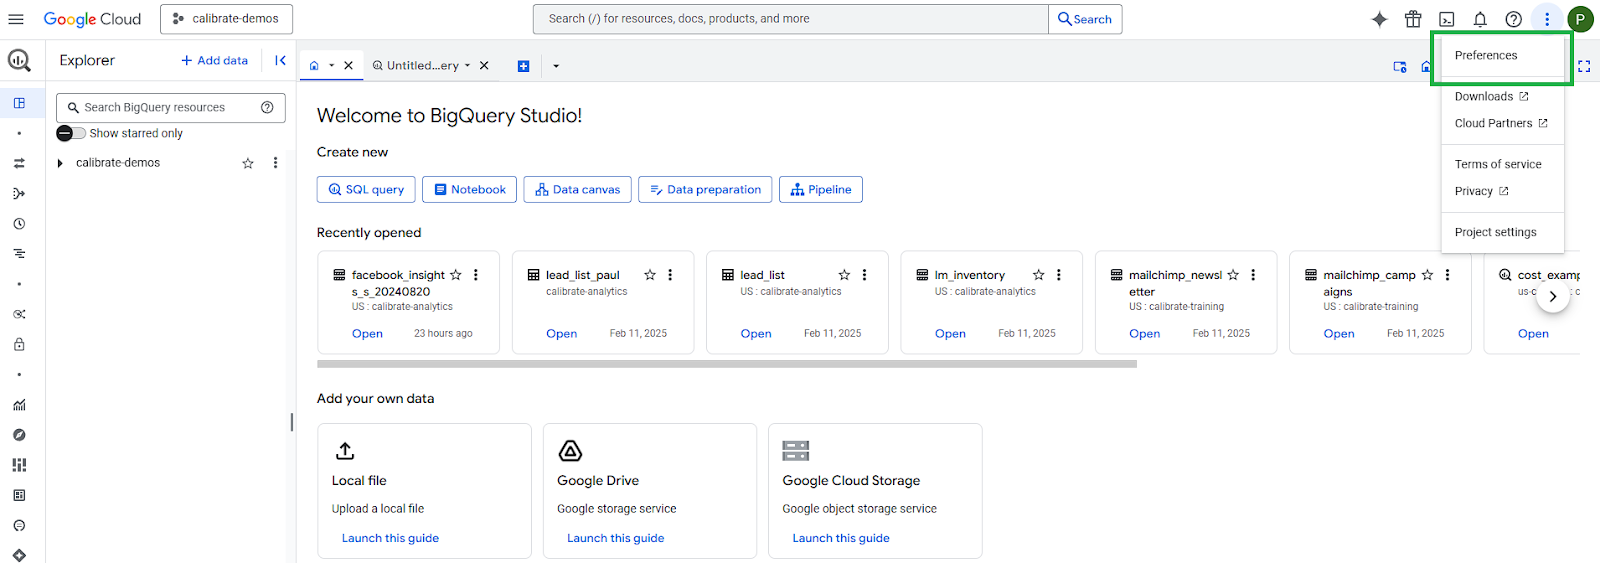Star the lead_list_paul table card
This screenshot has height=563, width=1600.
click(650, 275)
